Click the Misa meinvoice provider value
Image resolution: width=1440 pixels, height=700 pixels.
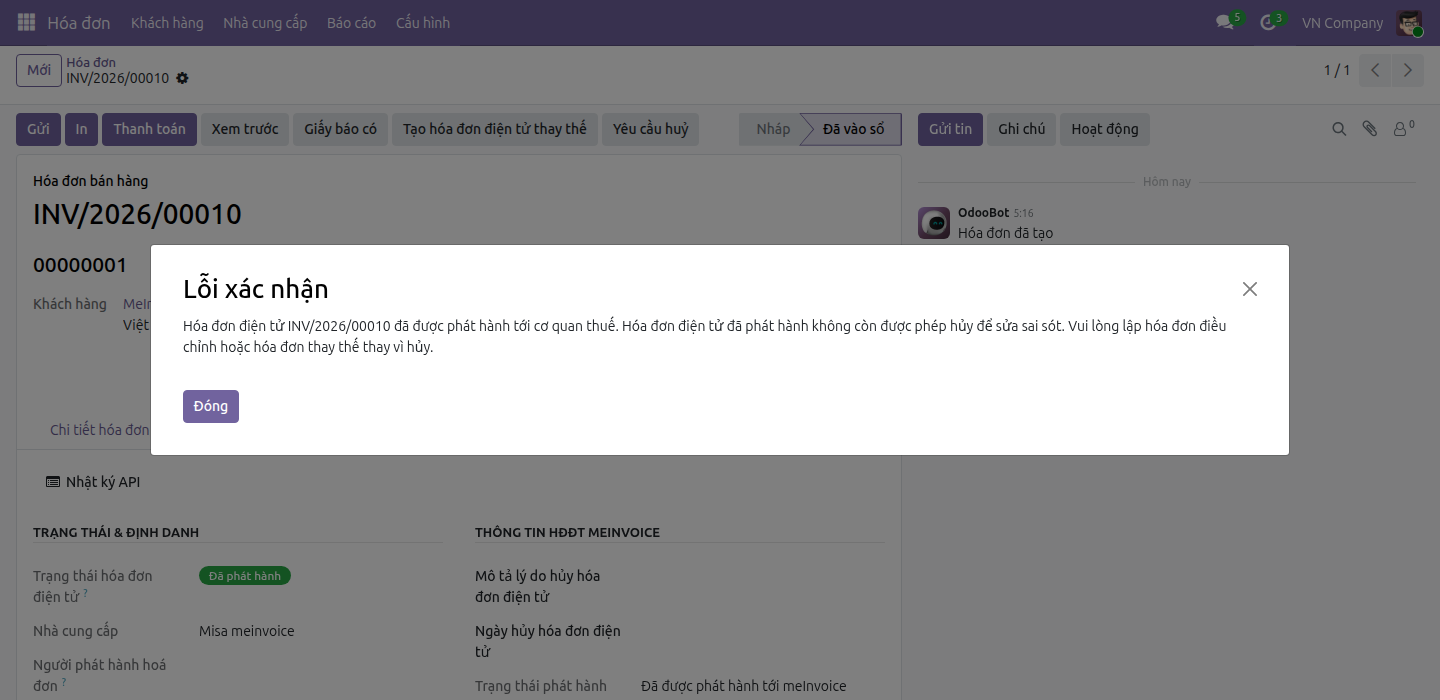pos(247,631)
